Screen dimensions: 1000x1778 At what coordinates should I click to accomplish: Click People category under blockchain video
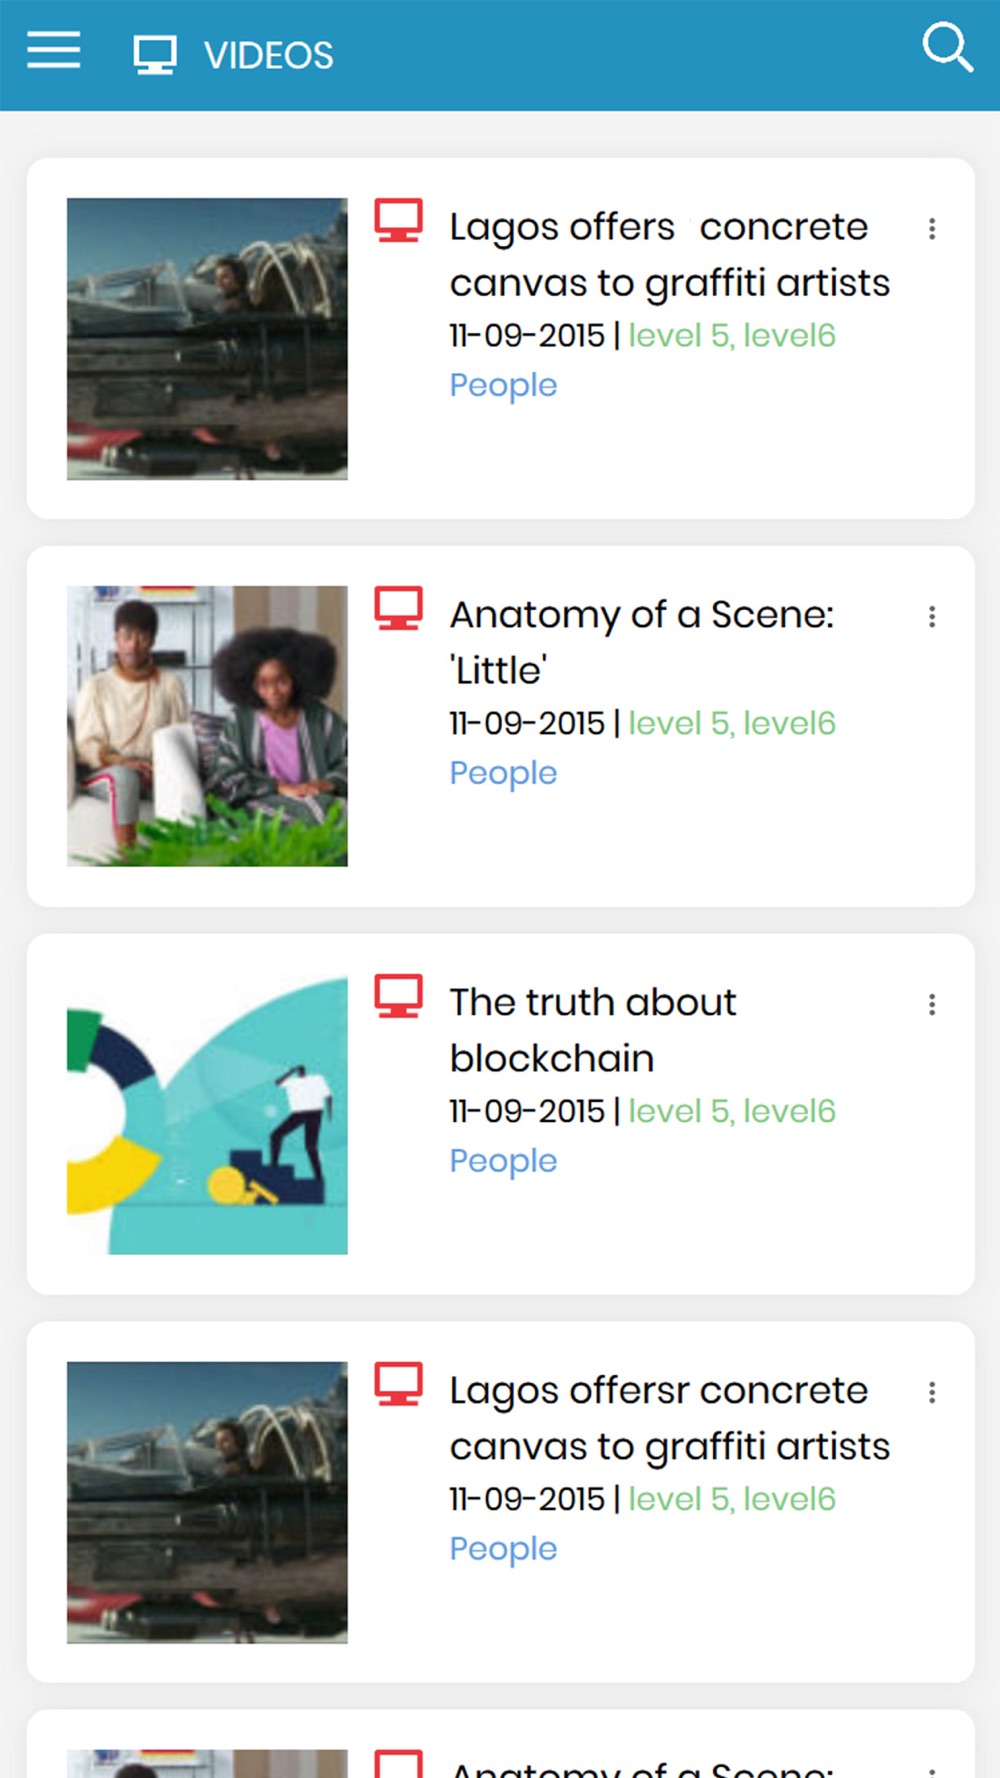click(x=503, y=1161)
